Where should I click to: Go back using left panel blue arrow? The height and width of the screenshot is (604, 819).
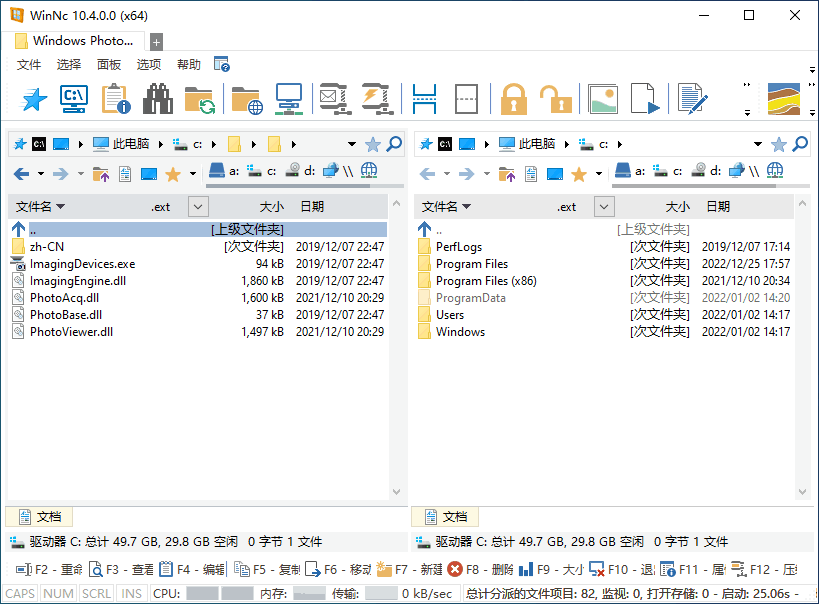[x=21, y=173]
